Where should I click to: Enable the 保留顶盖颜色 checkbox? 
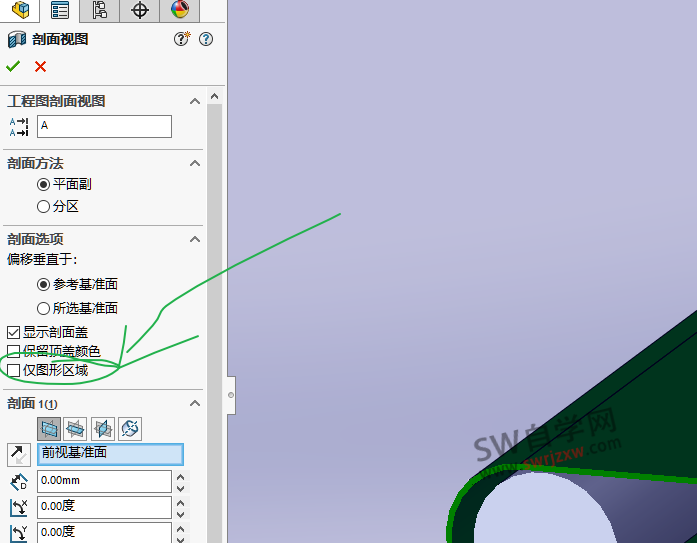(13, 351)
